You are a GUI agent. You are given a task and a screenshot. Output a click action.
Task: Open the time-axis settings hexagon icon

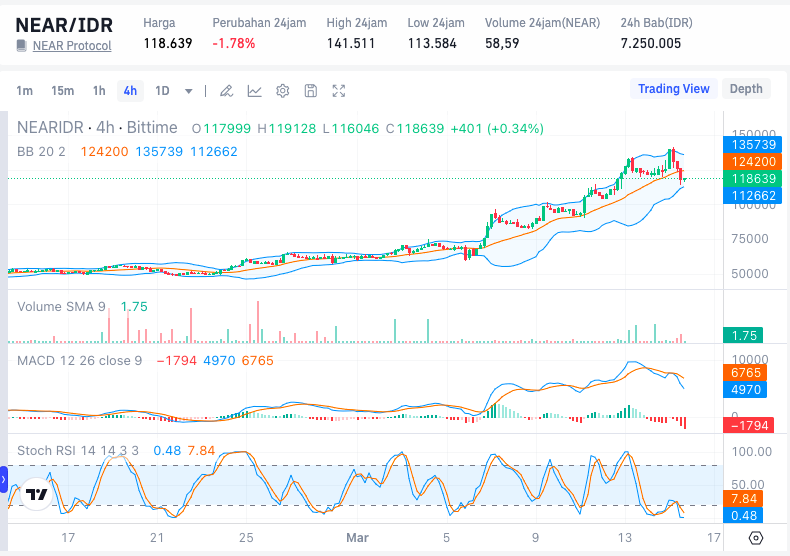[756, 538]
